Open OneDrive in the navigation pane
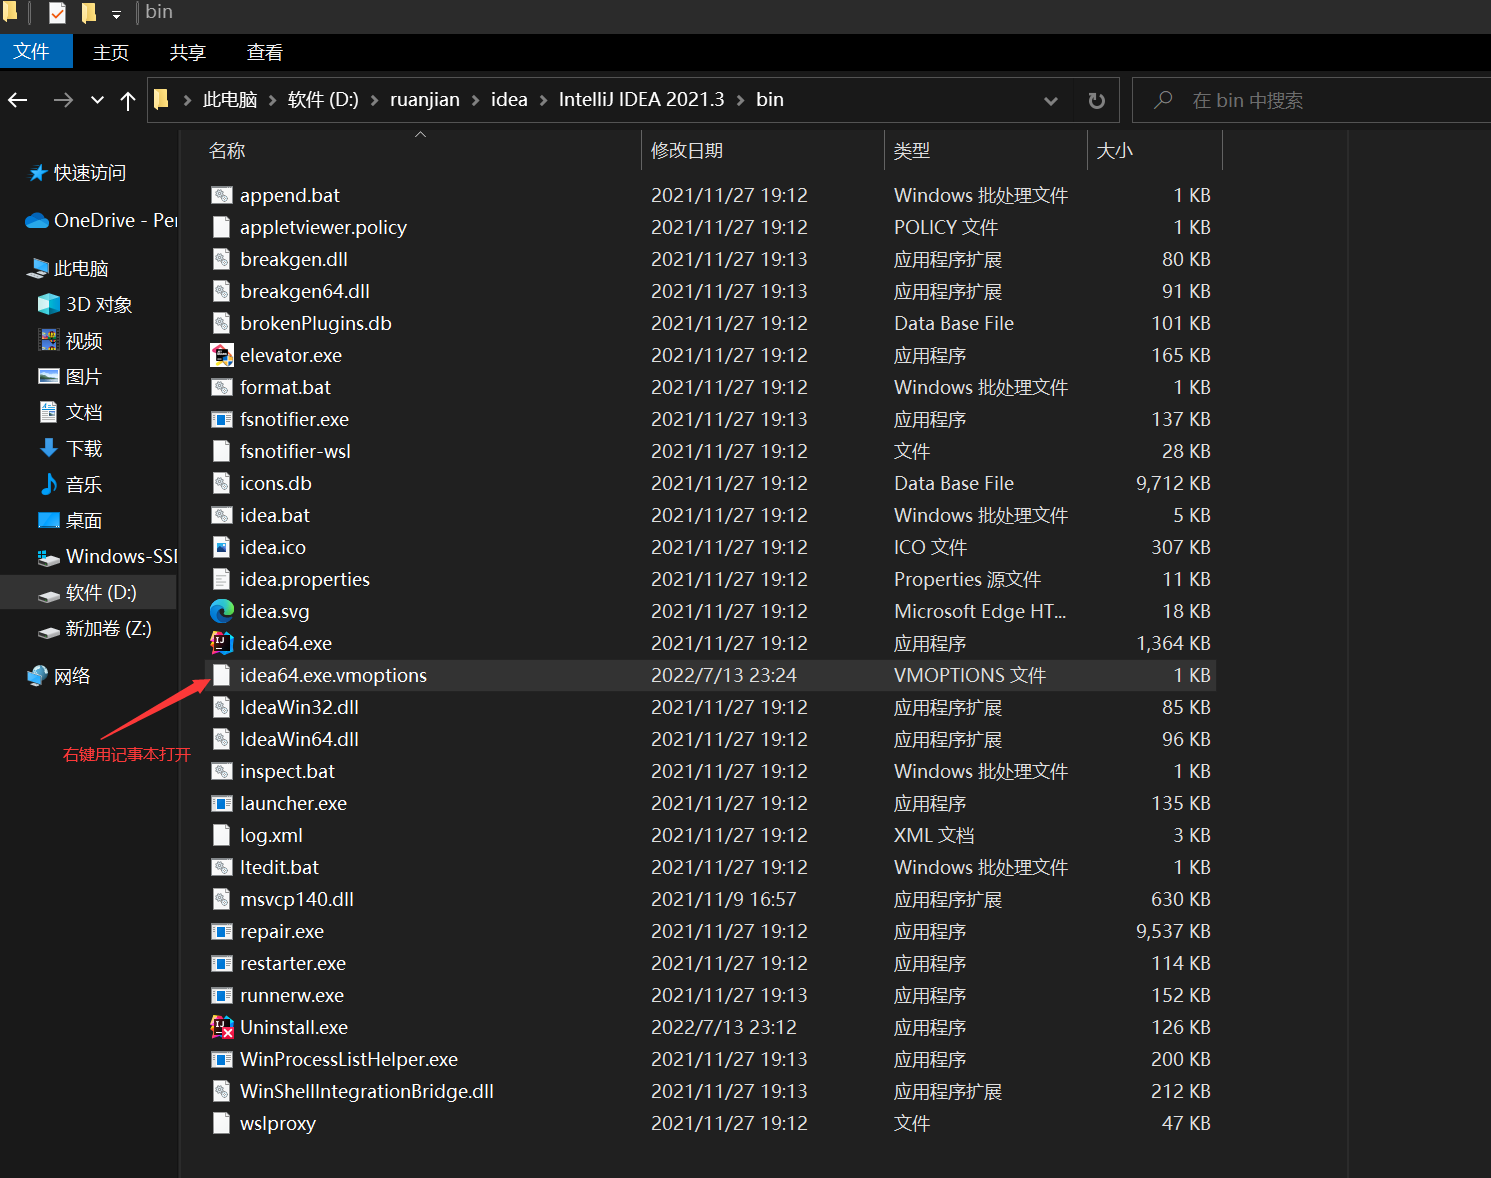The image size is (1491, 1178). (x=100, y=220)
